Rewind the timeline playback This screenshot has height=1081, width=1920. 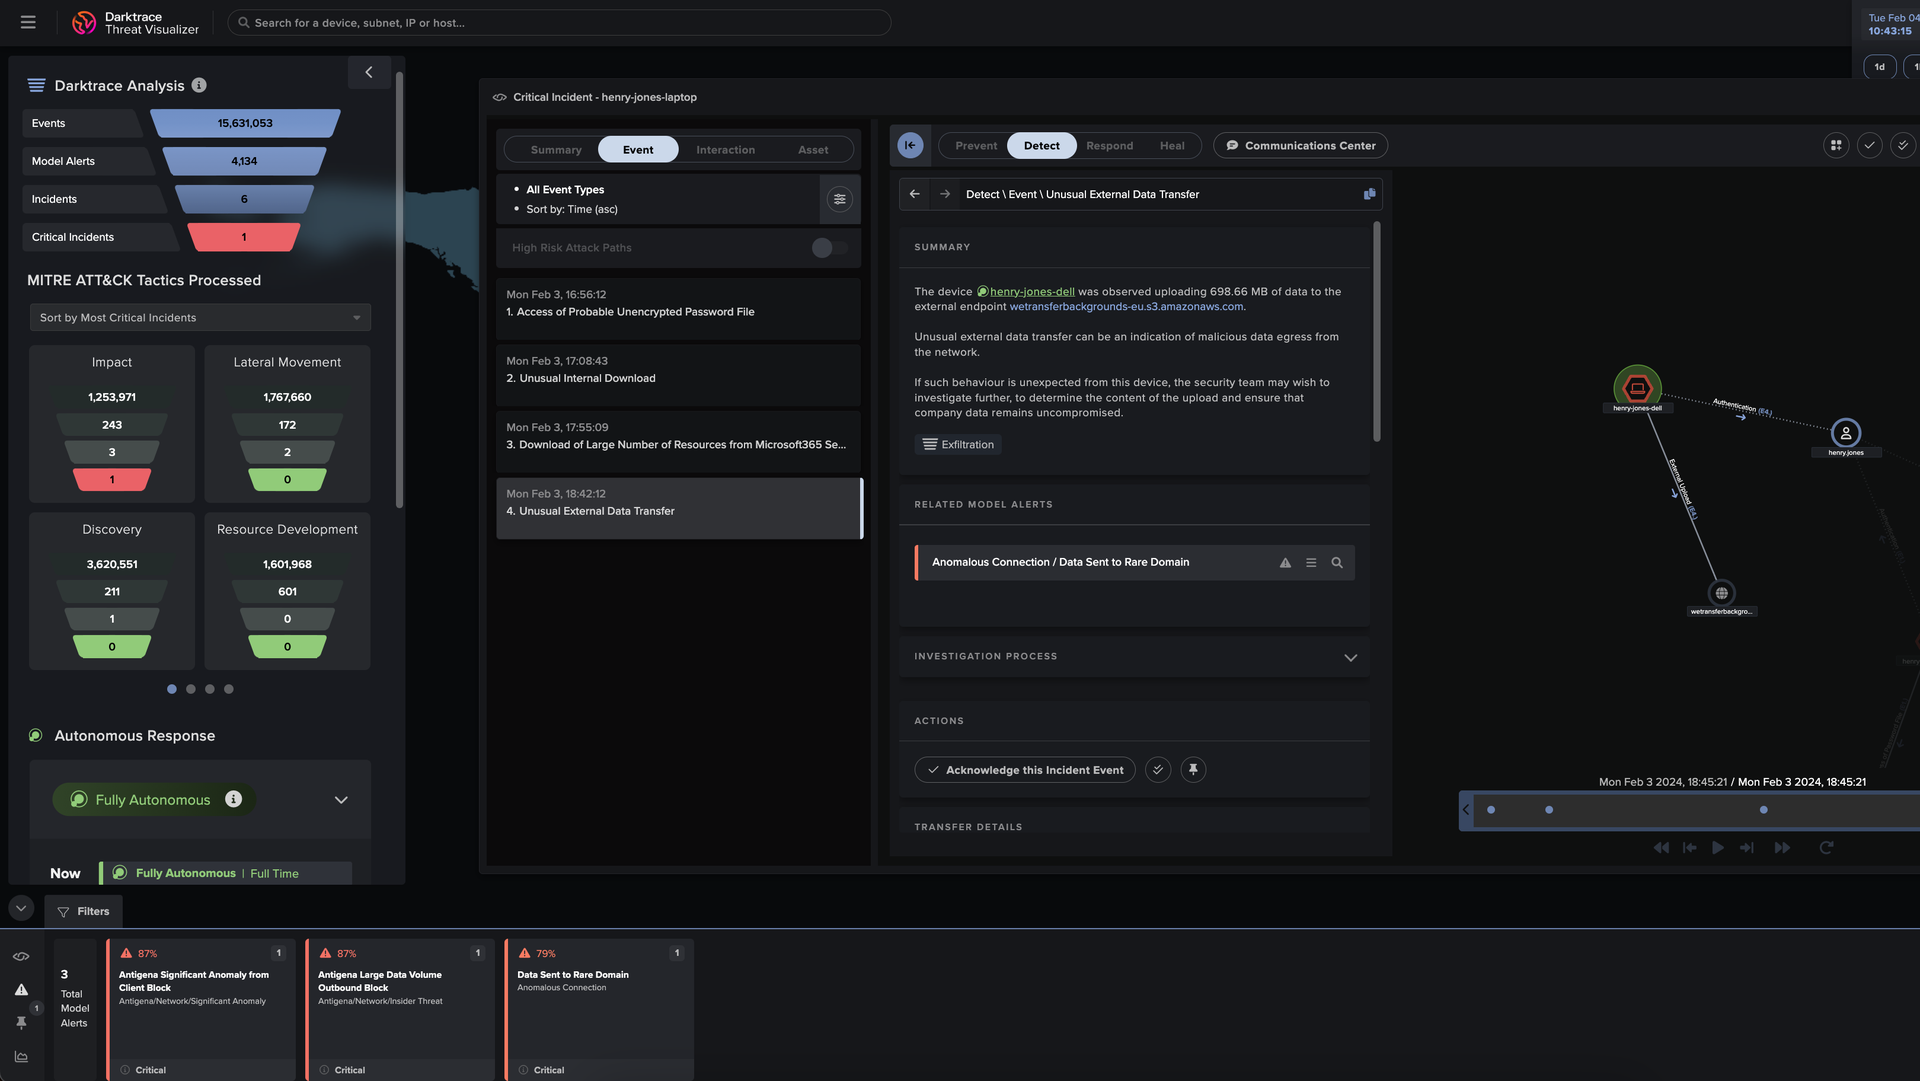click(x=1661, y=848)
